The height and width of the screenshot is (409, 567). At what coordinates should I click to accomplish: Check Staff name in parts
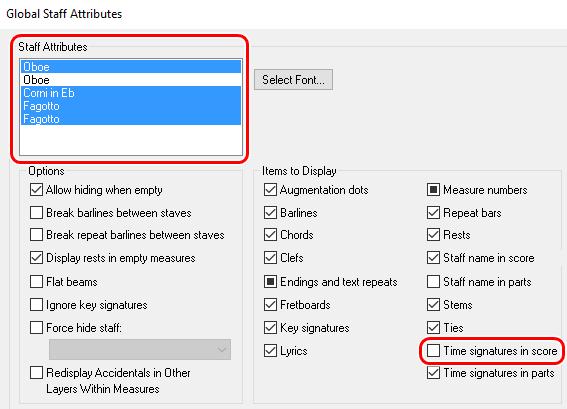pos(433,281)
